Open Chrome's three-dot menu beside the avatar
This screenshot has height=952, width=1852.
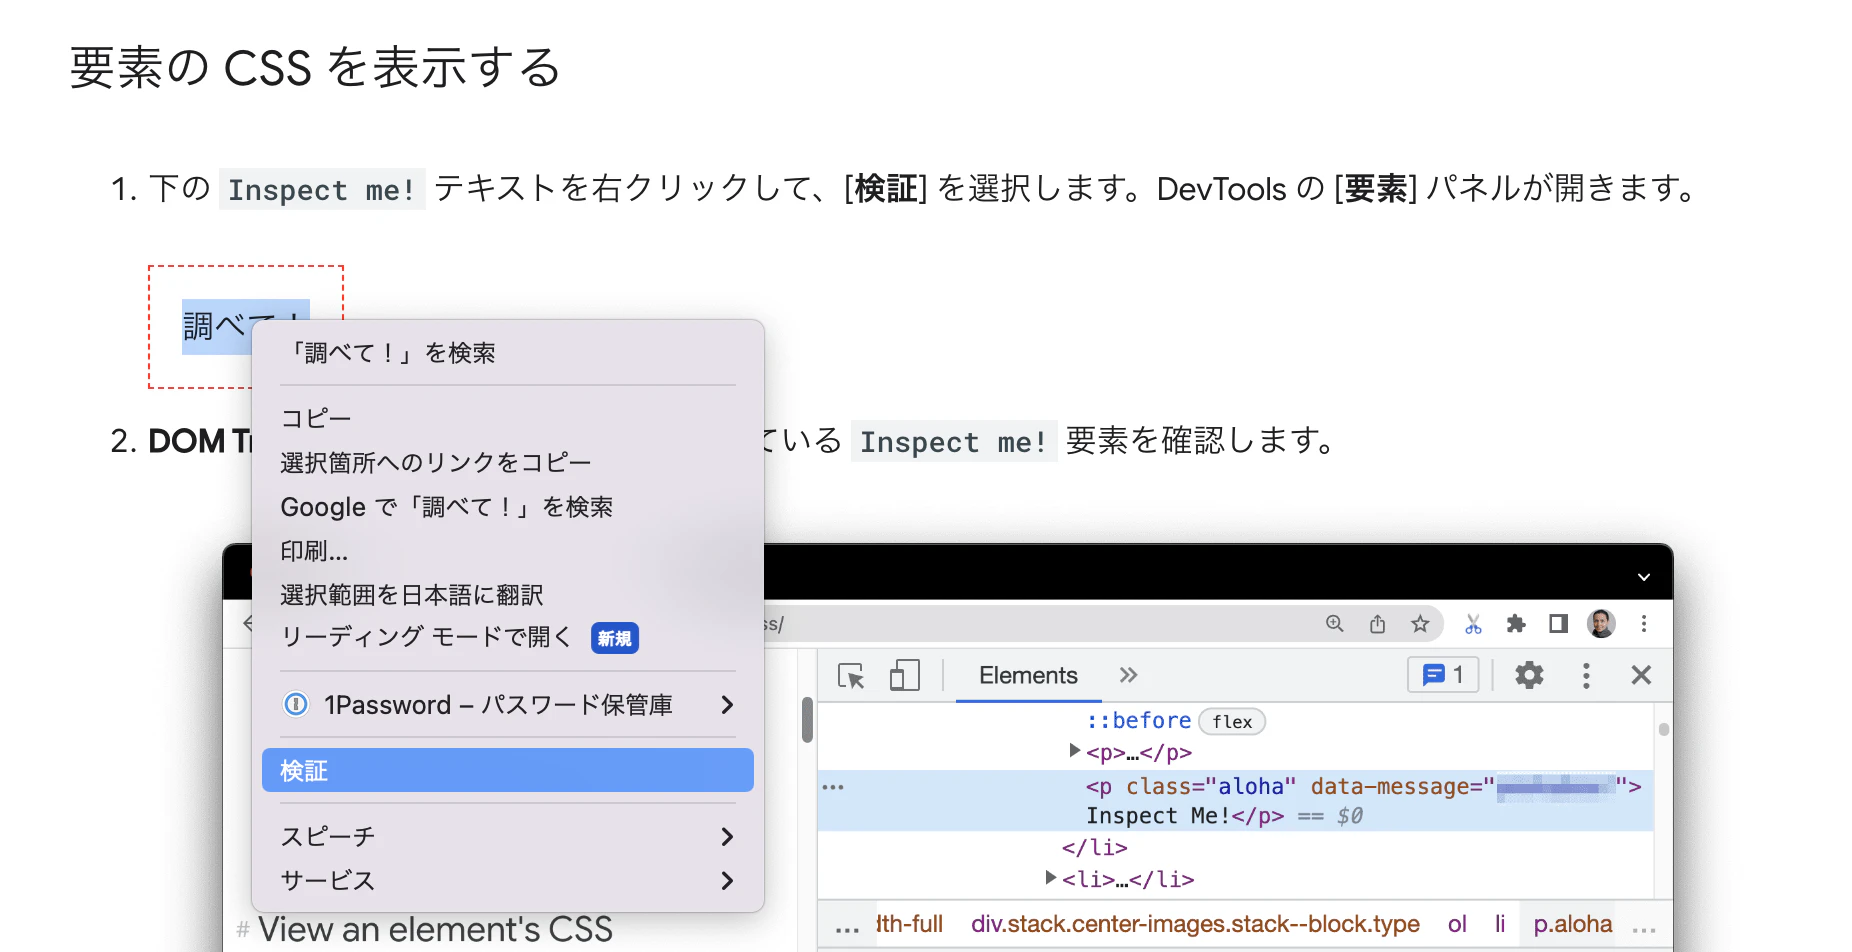[1644, 624]
